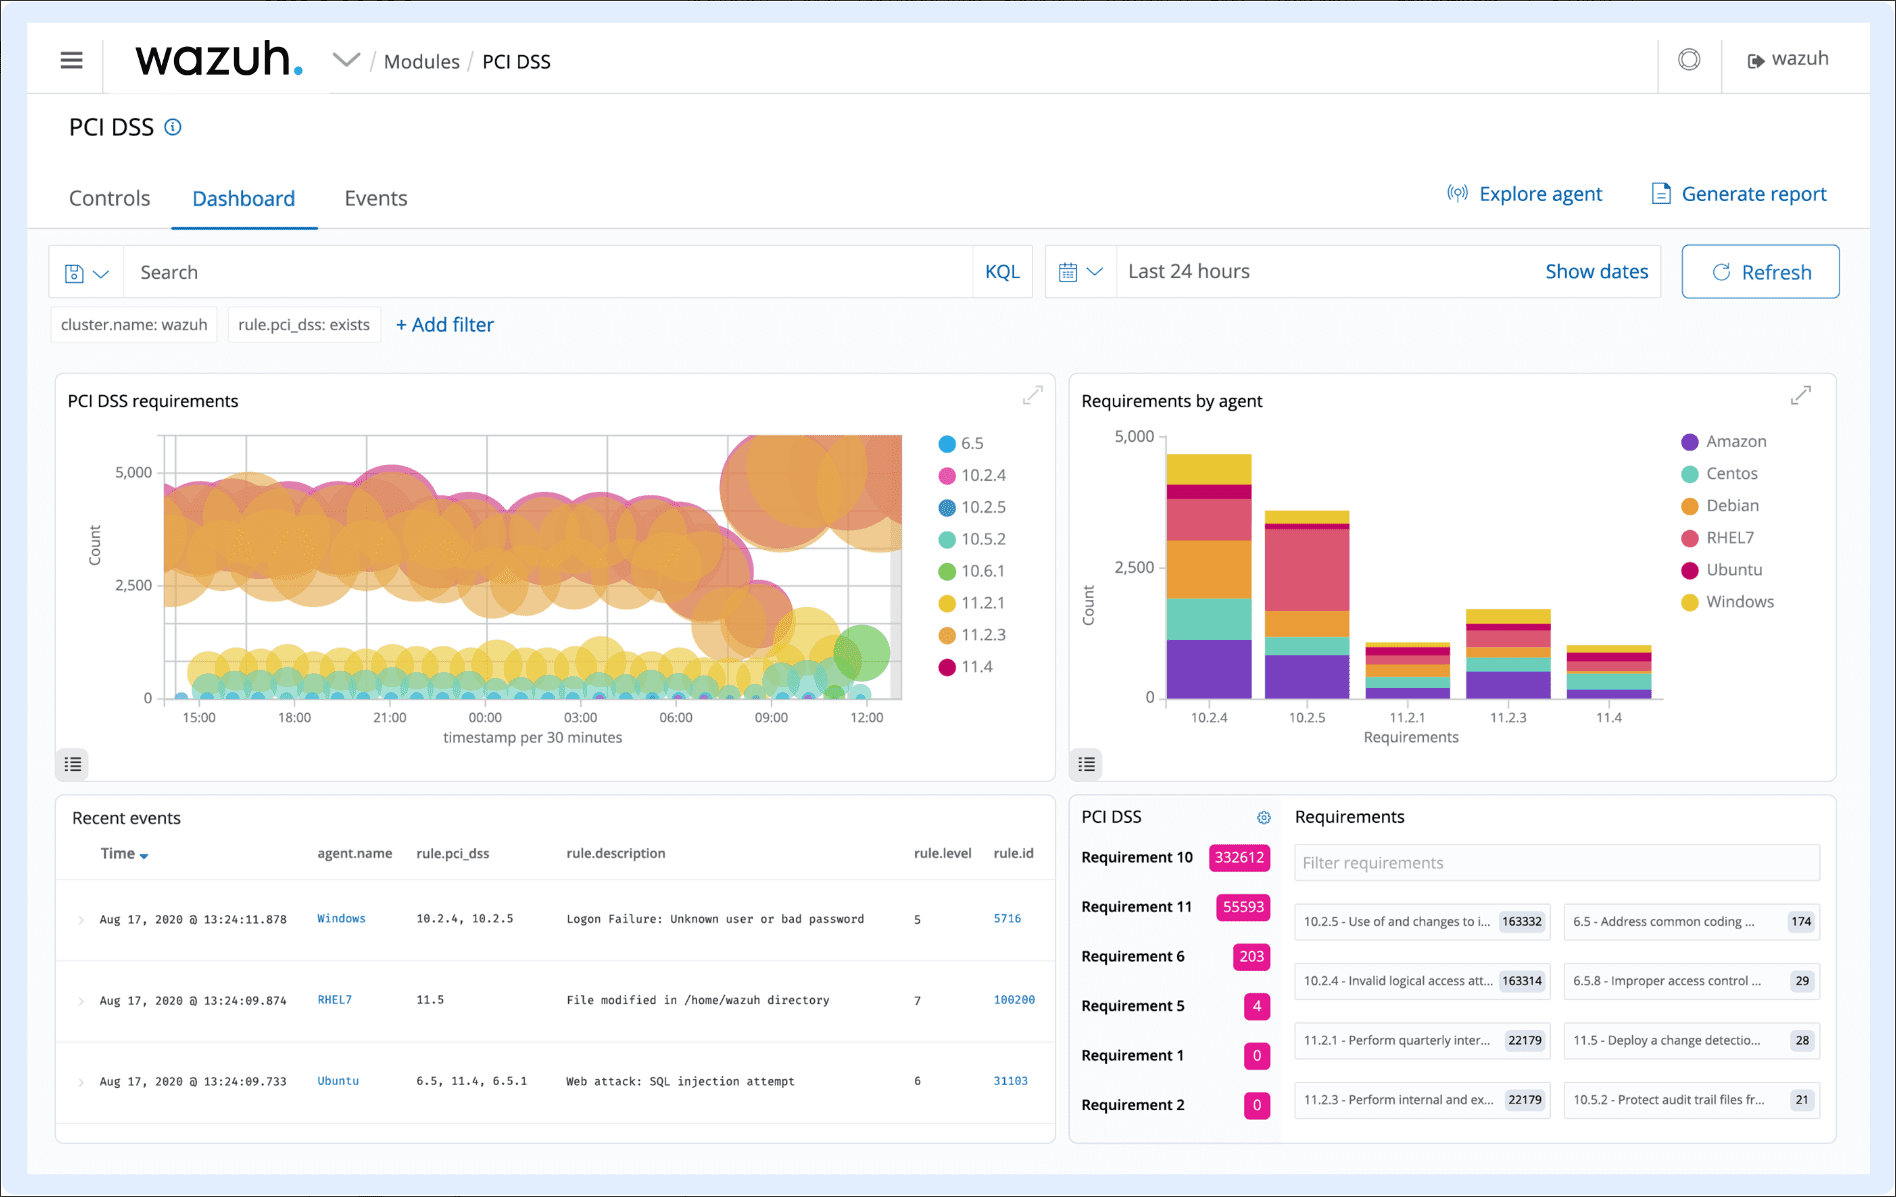This screenshot has height=1197, width=1896.
Task: Click the Filter requirements input field
Action: click(x=1556, y=863)
